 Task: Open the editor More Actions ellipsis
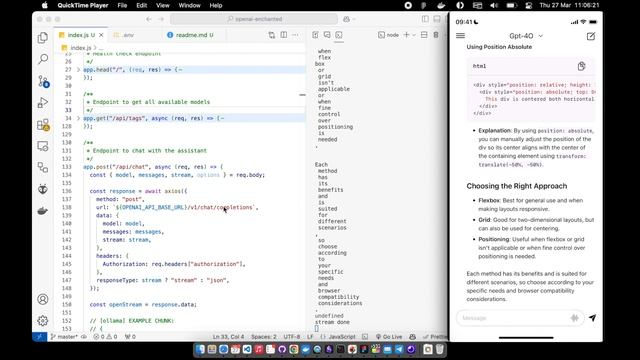point(295,35)
